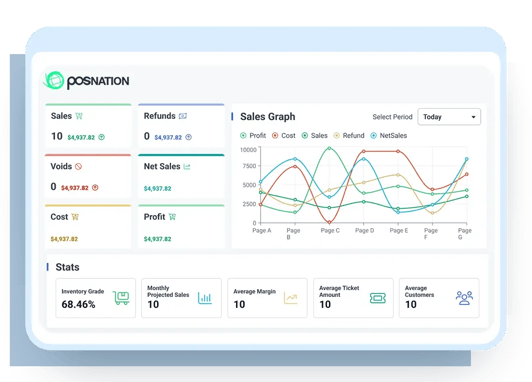Click the Refunds card money icon
Image resolution: width=532 pixels, height=382 pixels.
tap(183, 116)
